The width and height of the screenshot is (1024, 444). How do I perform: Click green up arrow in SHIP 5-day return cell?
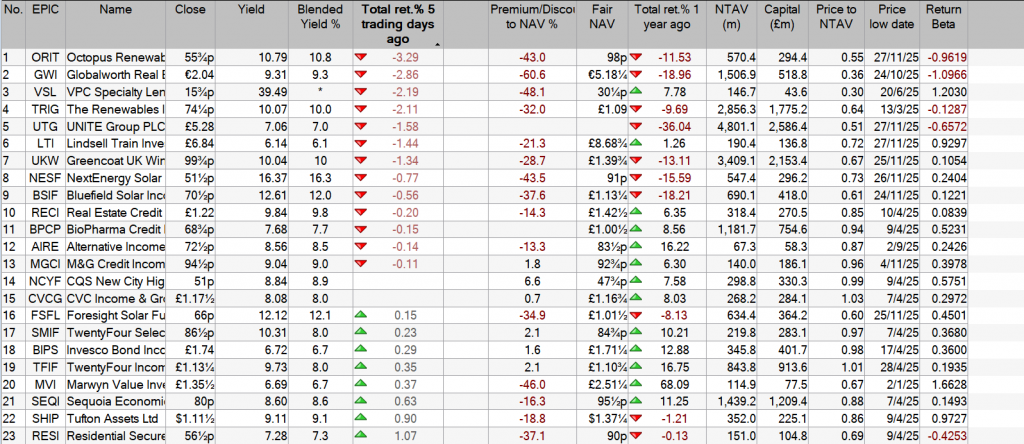pos(361,418)
